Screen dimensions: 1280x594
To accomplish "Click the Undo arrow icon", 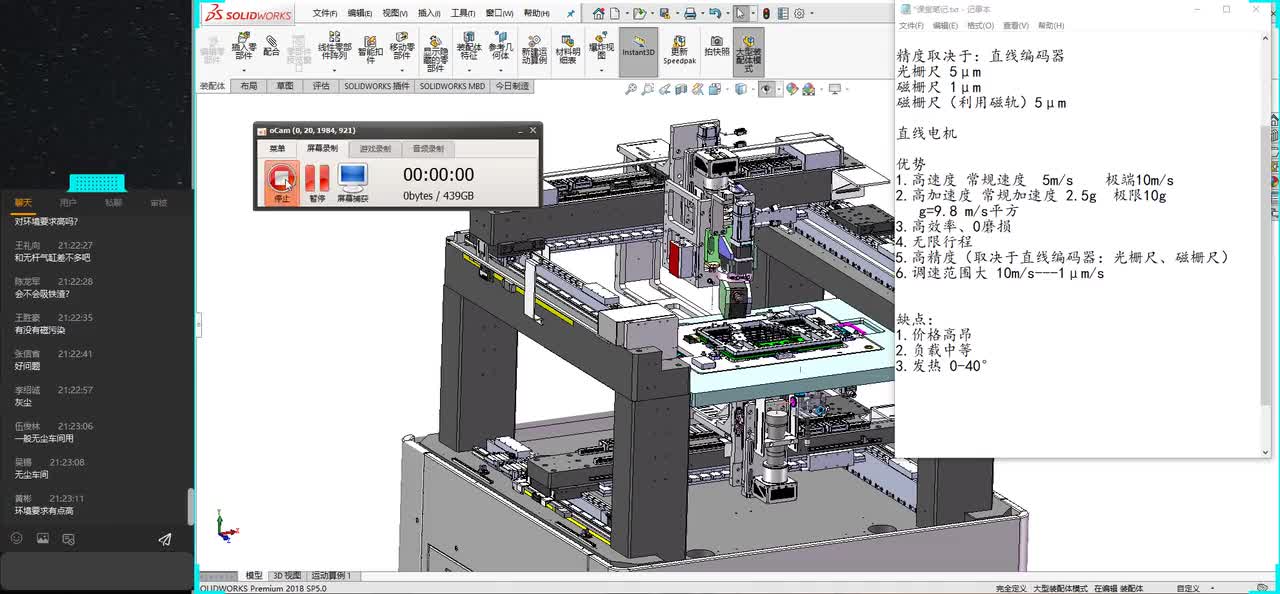I will click(x=714, y=14).
